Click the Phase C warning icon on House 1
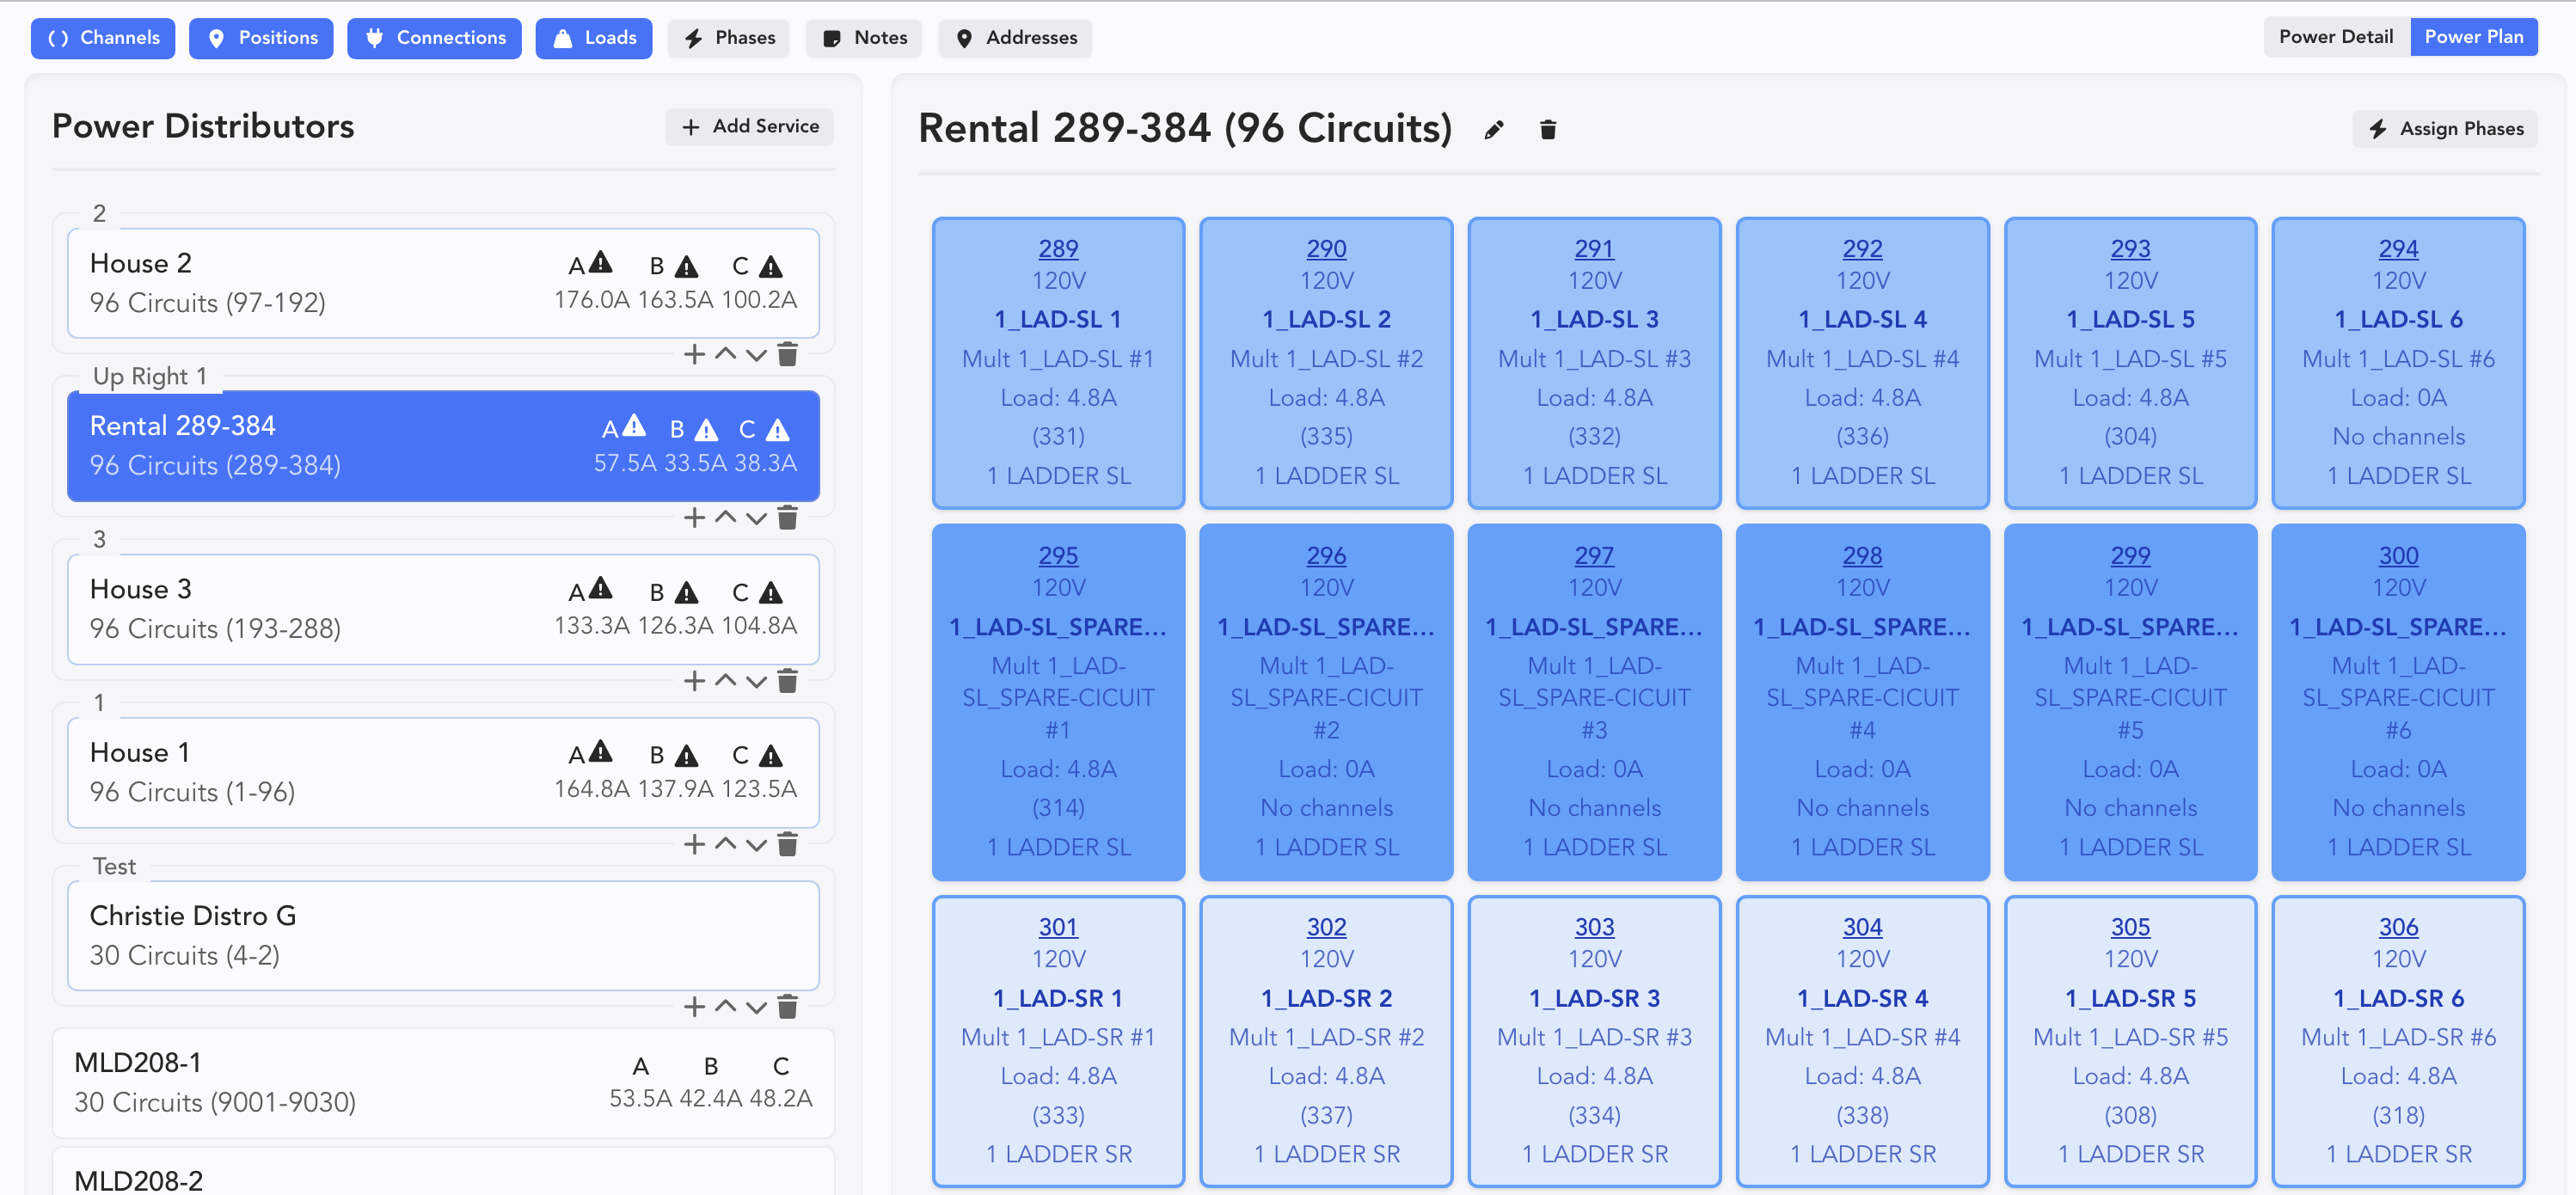Screen dimensions: 2576x1195 point(770,756)
